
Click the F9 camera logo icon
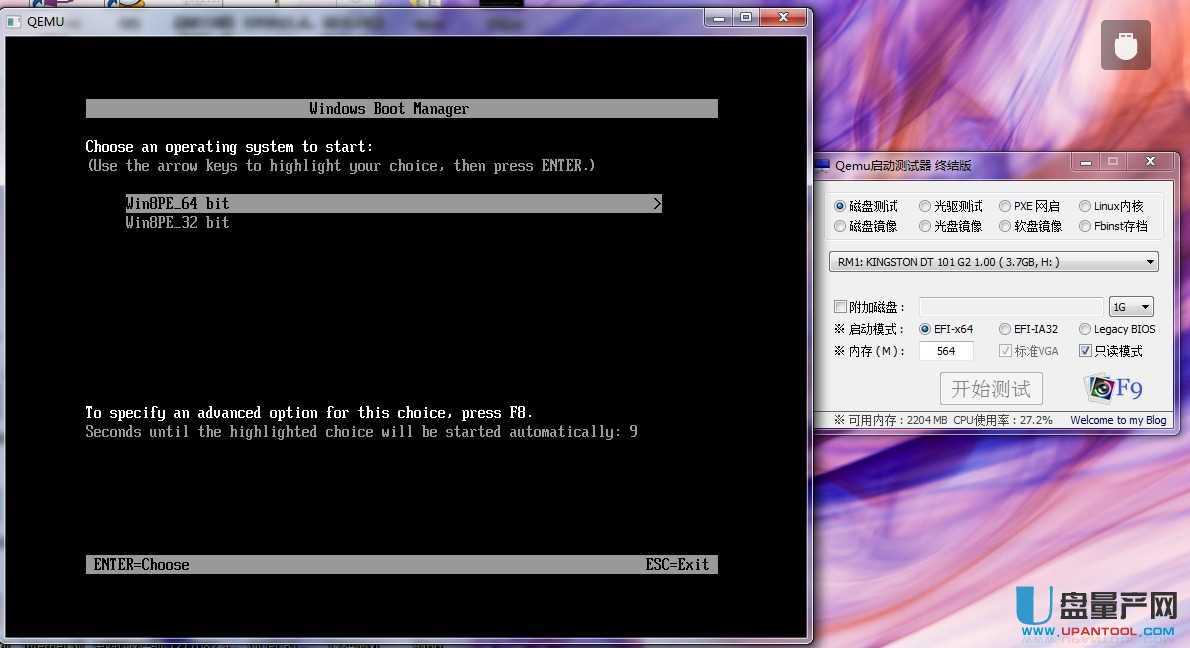(x=1100, y=386)
